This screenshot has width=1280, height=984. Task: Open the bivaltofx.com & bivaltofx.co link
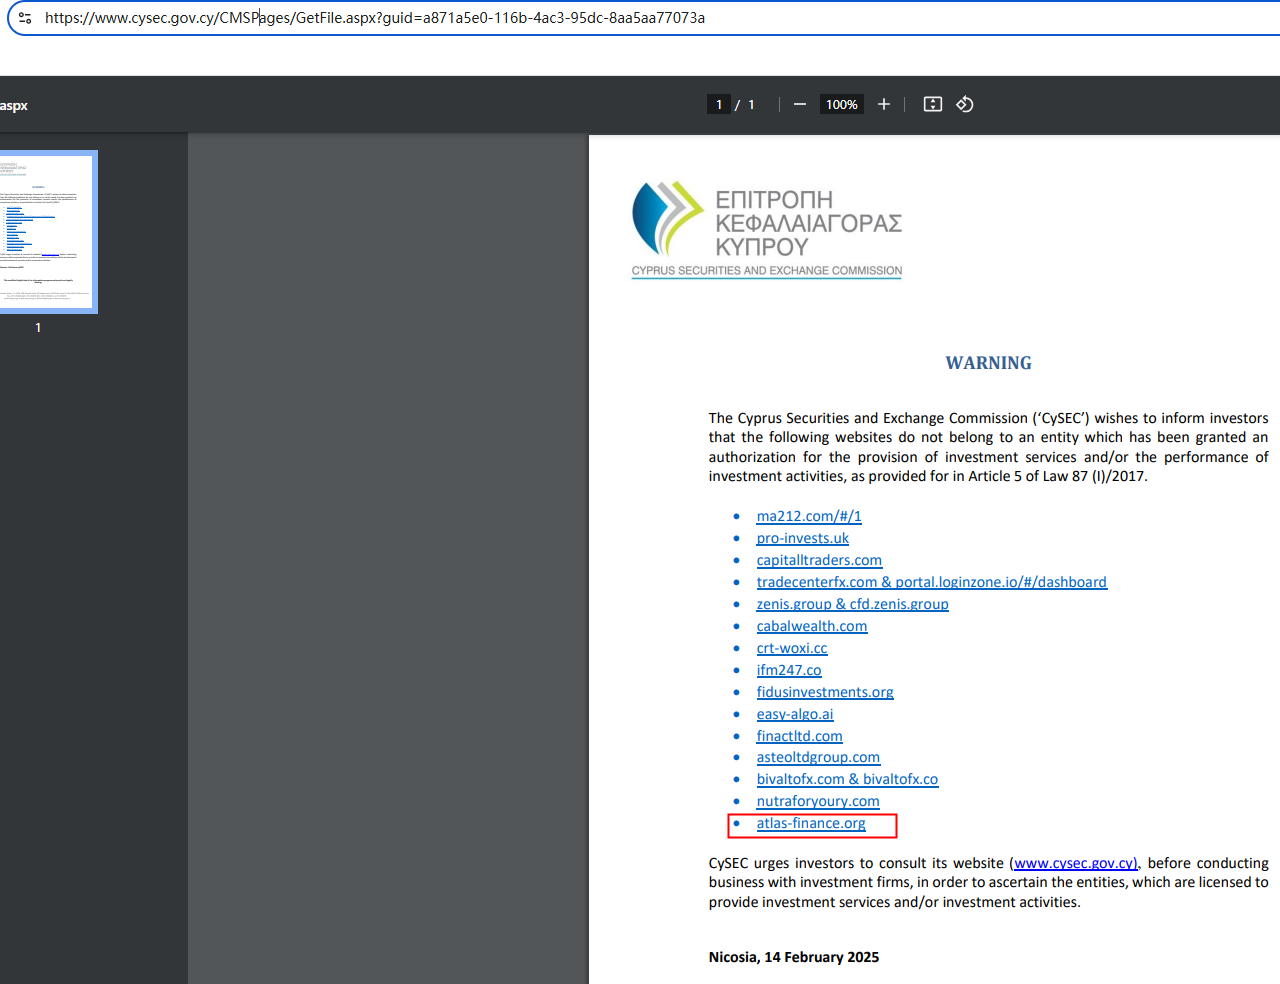(848, 779)
